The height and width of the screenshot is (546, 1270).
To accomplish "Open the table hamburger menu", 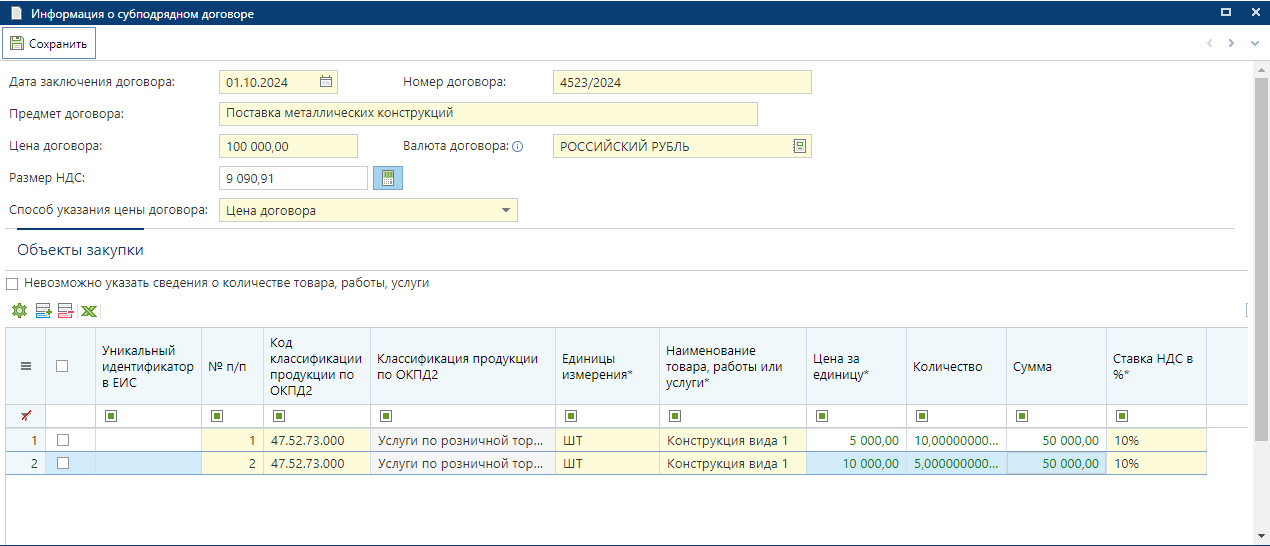I will point(26,366).
